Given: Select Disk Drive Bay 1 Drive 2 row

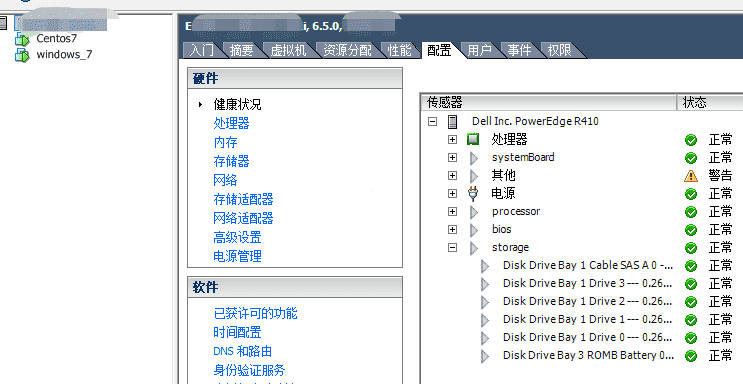Looking at the screenshot, I should [588, 302].
